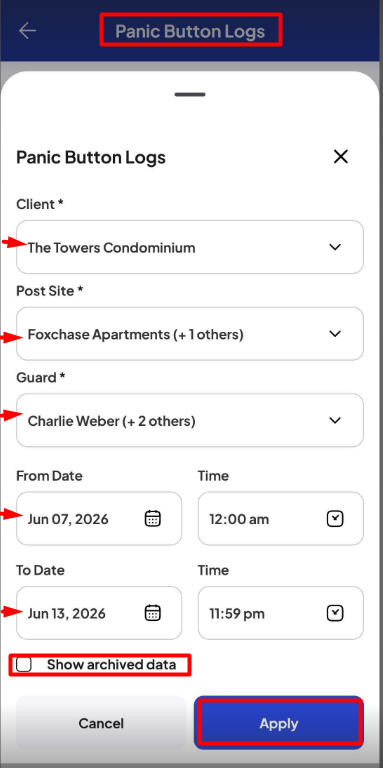This screenshot has width=383, height=768.
Task: Apply the selected log filters
Action: (x=279, y=723)
